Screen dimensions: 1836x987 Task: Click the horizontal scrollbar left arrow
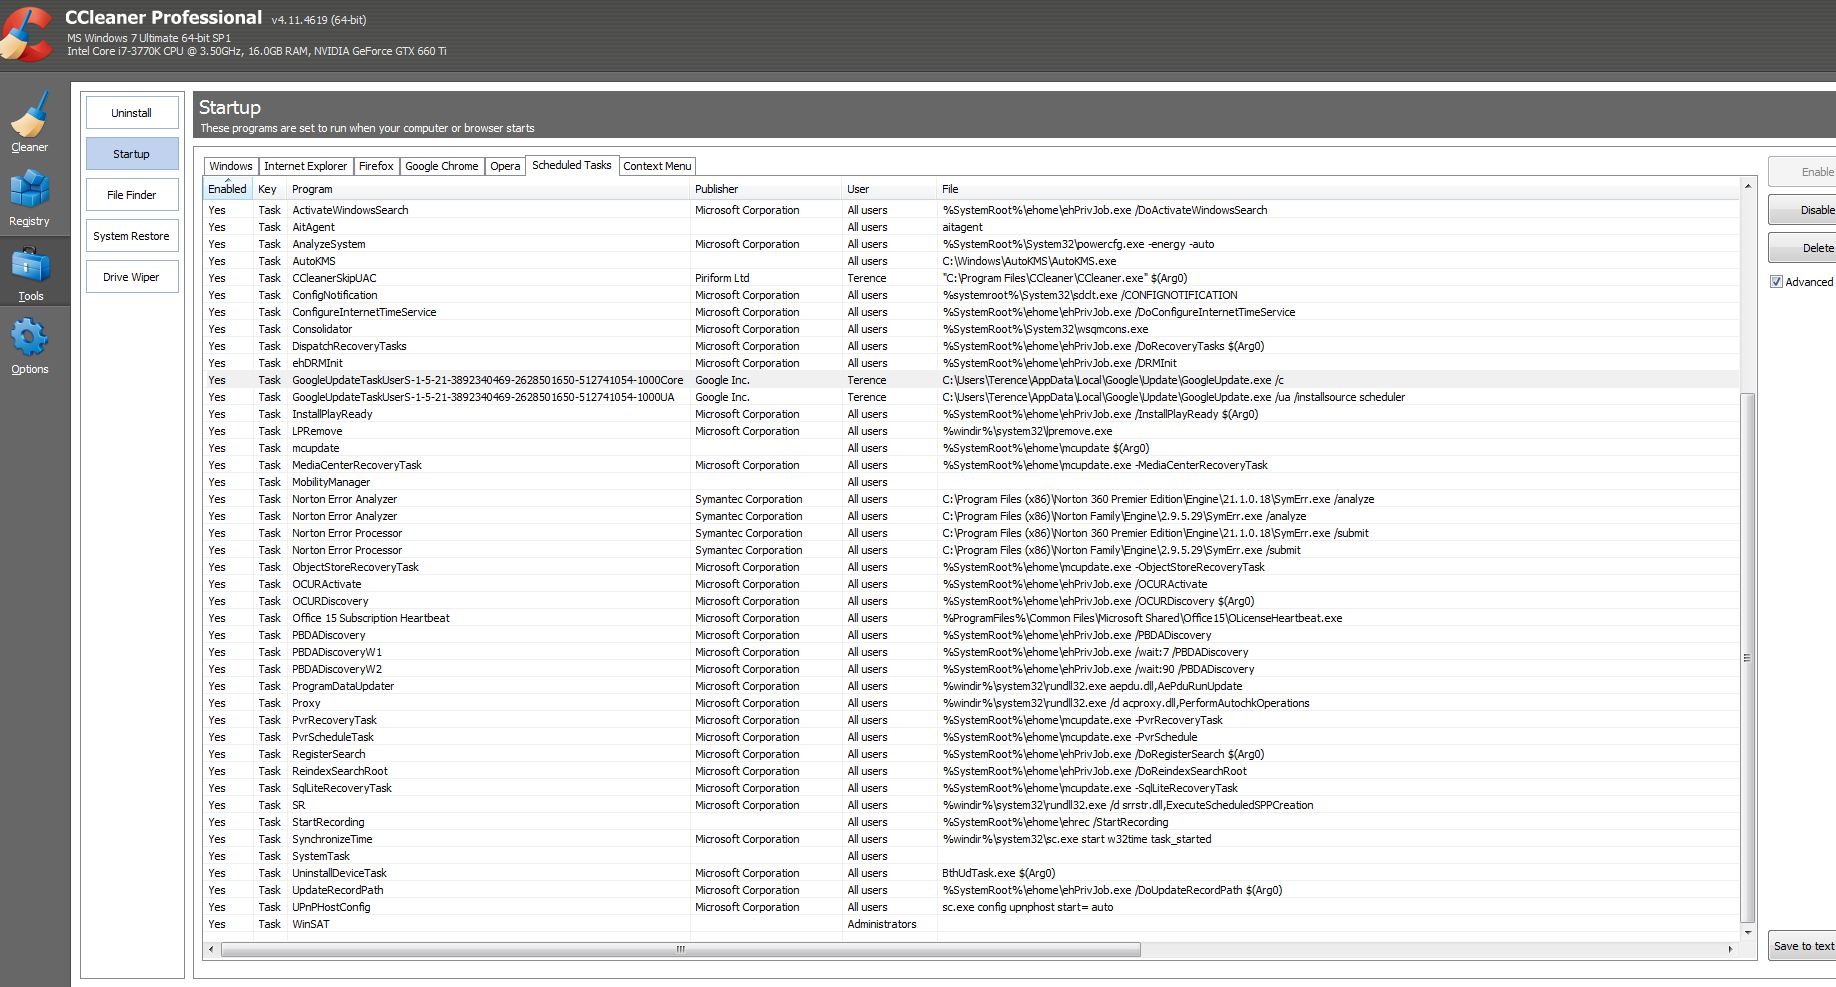[x=211, y=949]
